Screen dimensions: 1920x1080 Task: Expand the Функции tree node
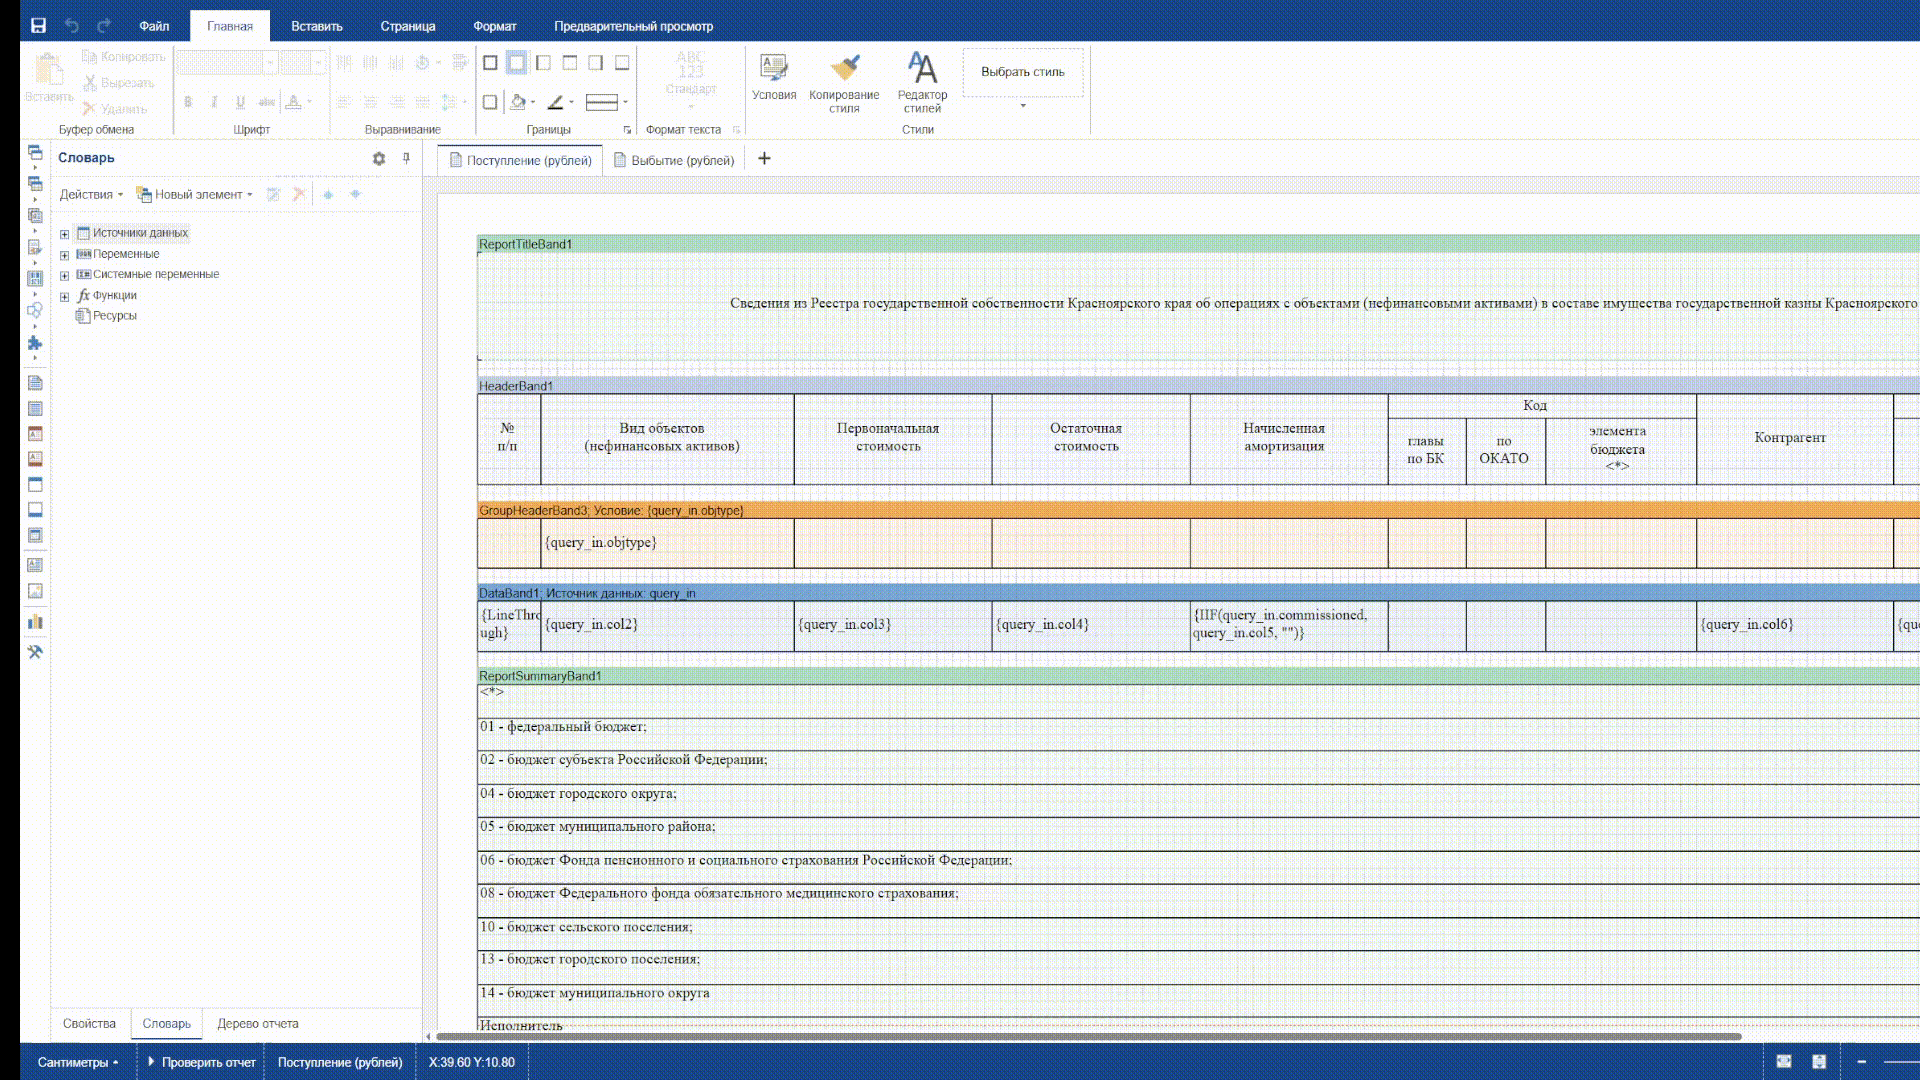[x=64, y=296]
